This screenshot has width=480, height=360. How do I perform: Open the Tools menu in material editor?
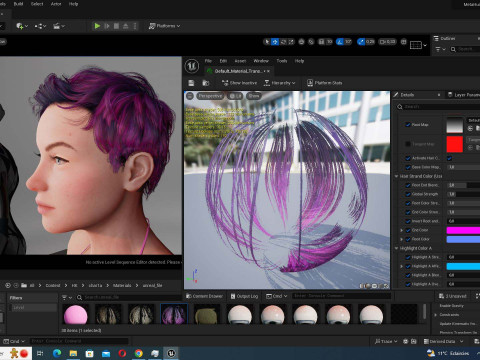tap(282, 61)
